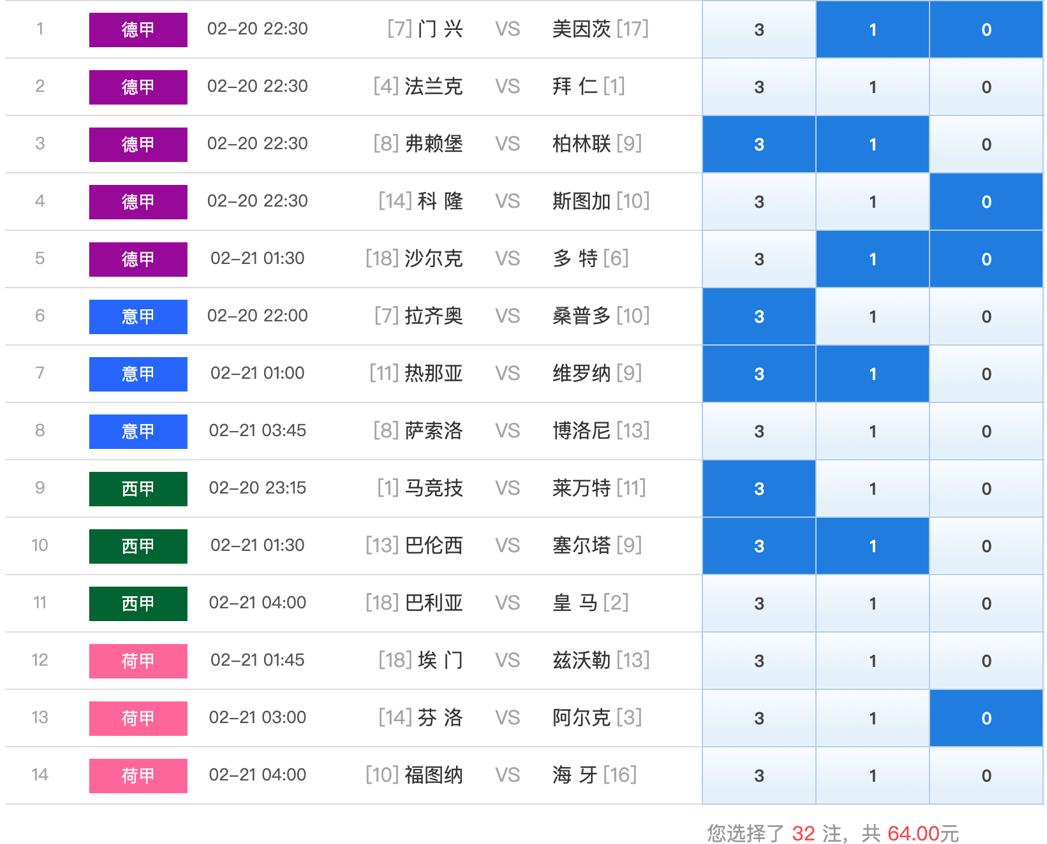Image resolution: width=1047 pixels, height=844 pixels.
Task: Click the 德甲 league tag in row 1
Action: [x=138, y=29]
